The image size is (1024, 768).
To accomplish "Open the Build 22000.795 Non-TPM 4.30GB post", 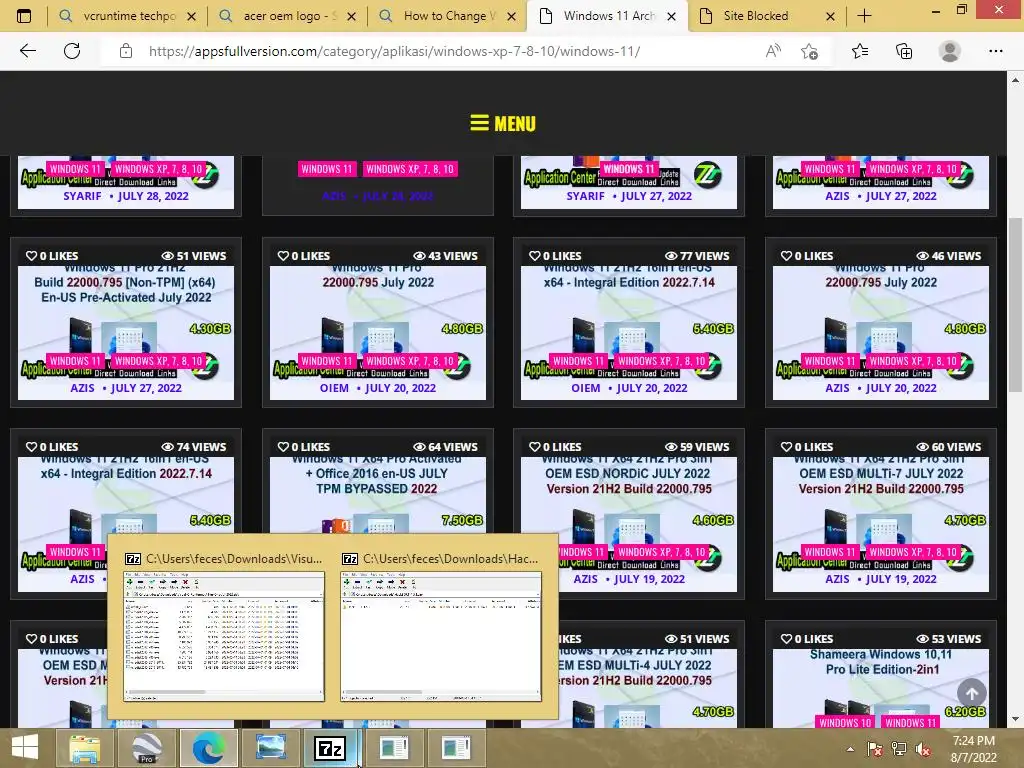I will pos(126,321).
